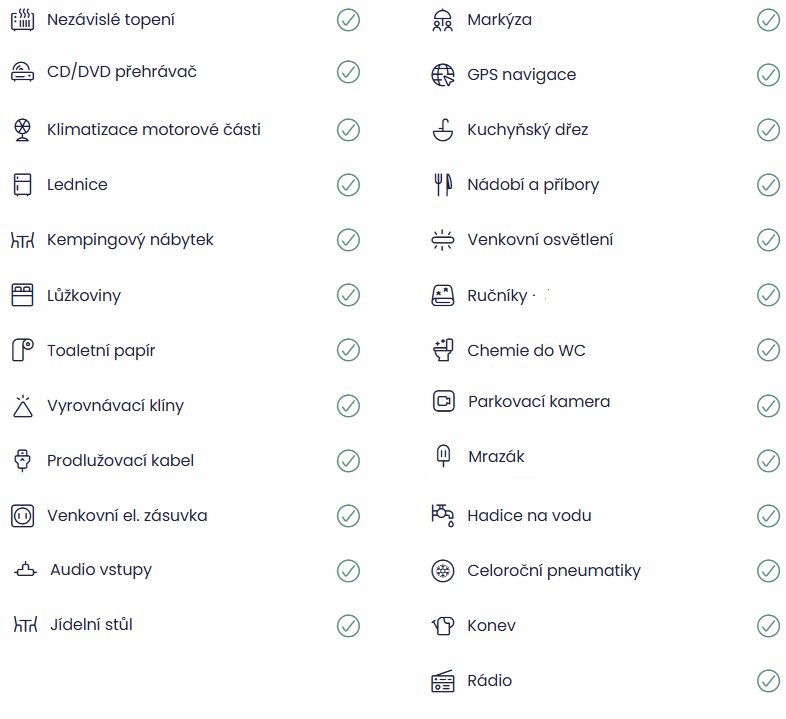The image size is (786, 719).
Task: Click the Parkovací kamera camera icon
Action: pyautogui.click(x=442, y=401)
